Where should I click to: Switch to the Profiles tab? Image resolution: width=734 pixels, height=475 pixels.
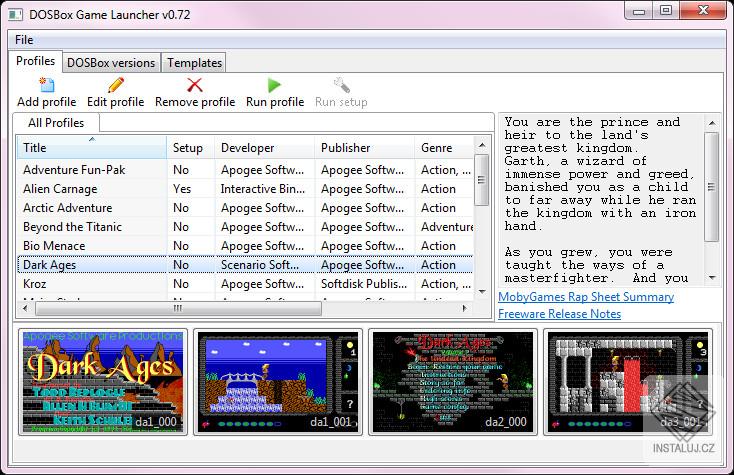pos(36,61)
